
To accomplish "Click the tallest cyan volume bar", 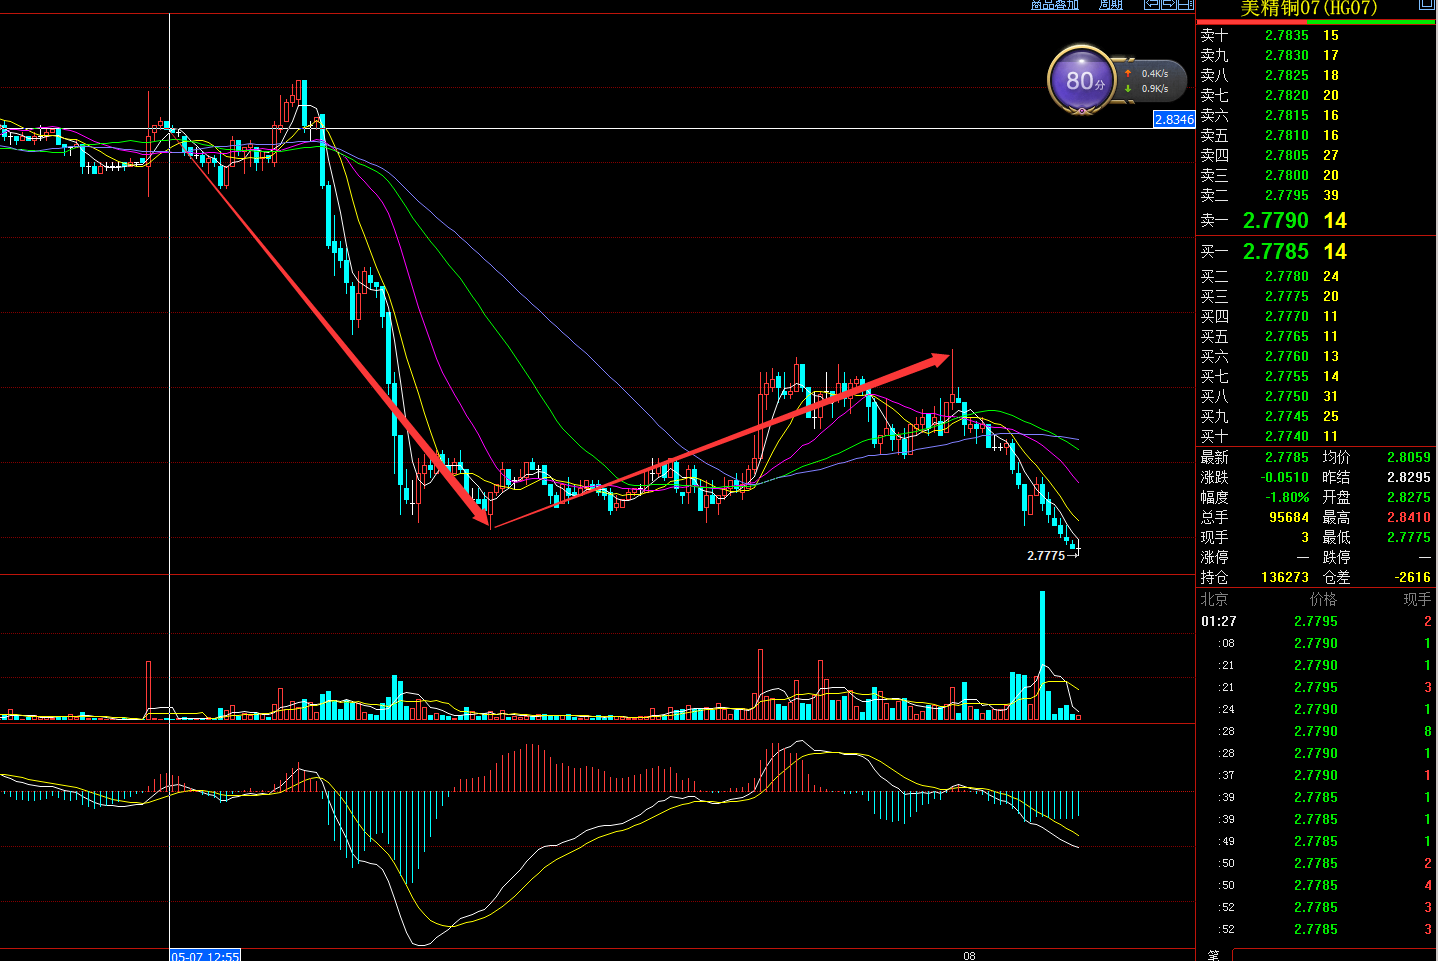I will pos(1042,655).
